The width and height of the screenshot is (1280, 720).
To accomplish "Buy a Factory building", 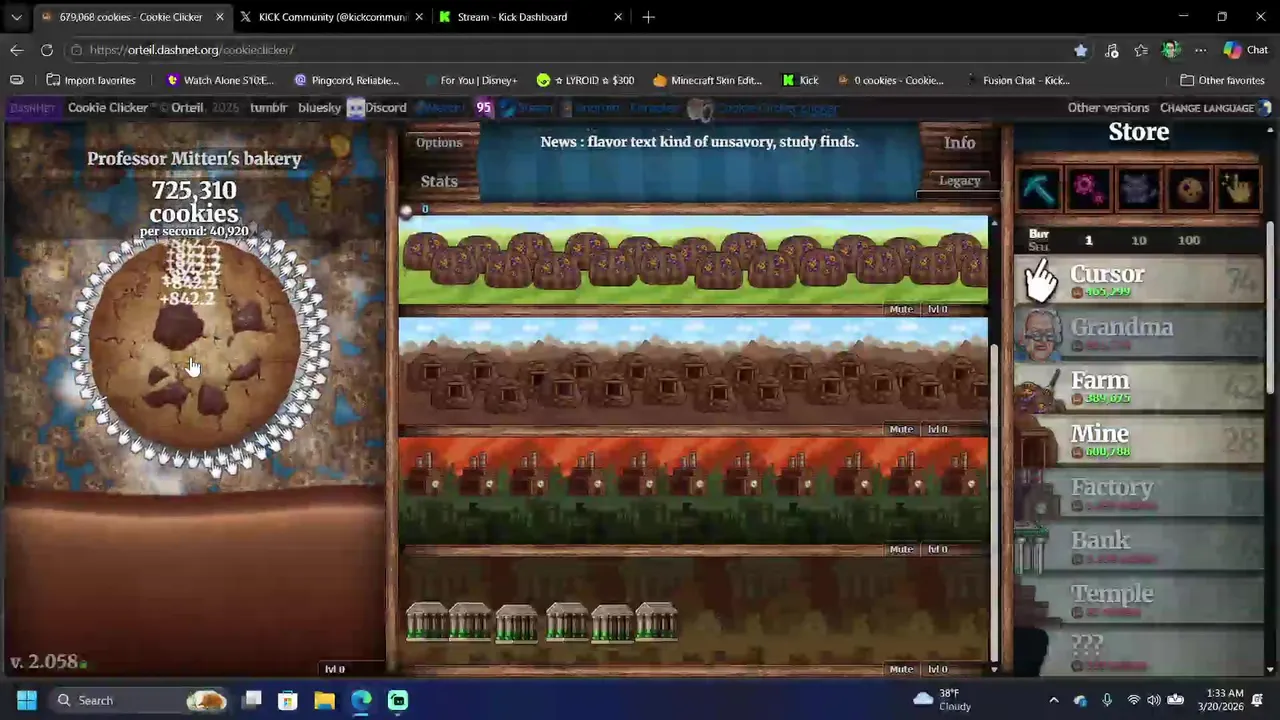I will 1139,493.
